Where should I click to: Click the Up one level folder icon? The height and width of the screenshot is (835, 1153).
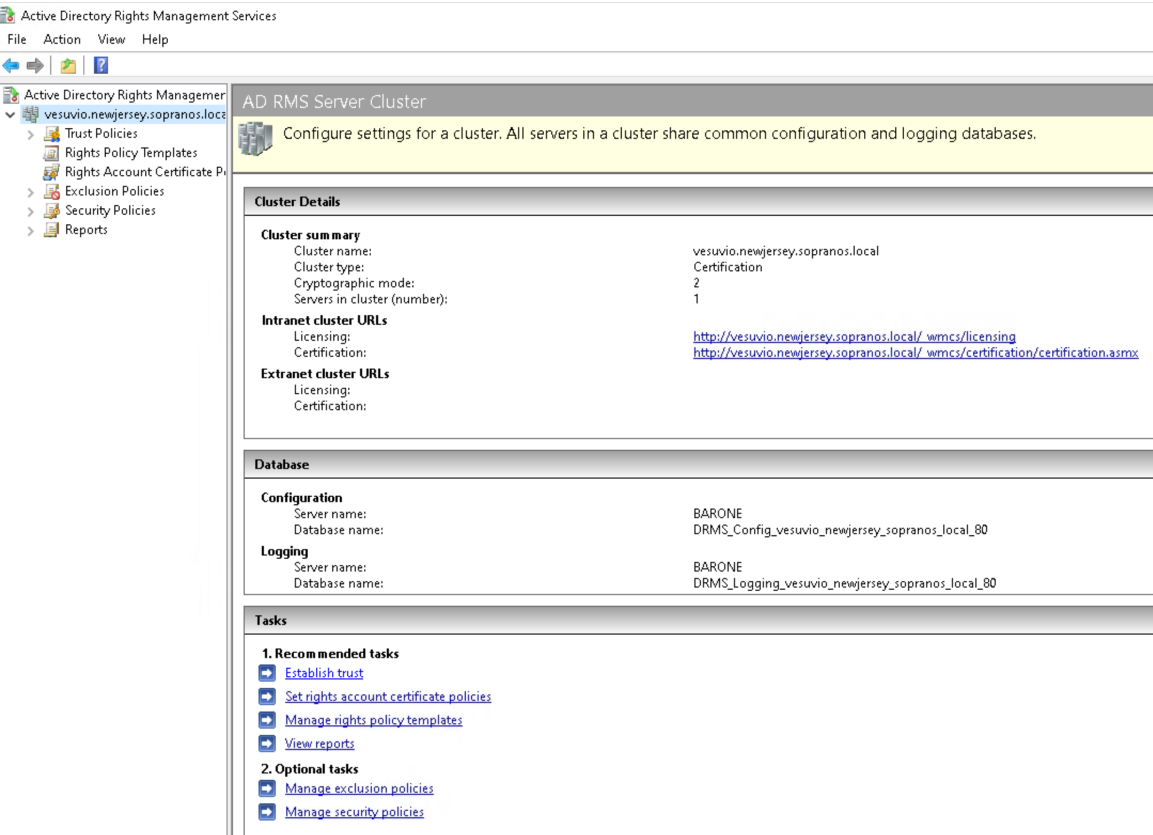click(68, 65)
